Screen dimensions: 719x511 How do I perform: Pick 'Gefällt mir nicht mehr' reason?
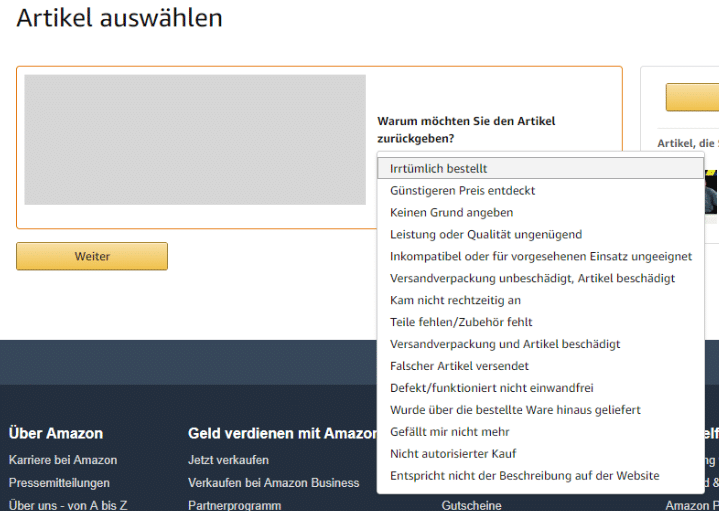449,432
